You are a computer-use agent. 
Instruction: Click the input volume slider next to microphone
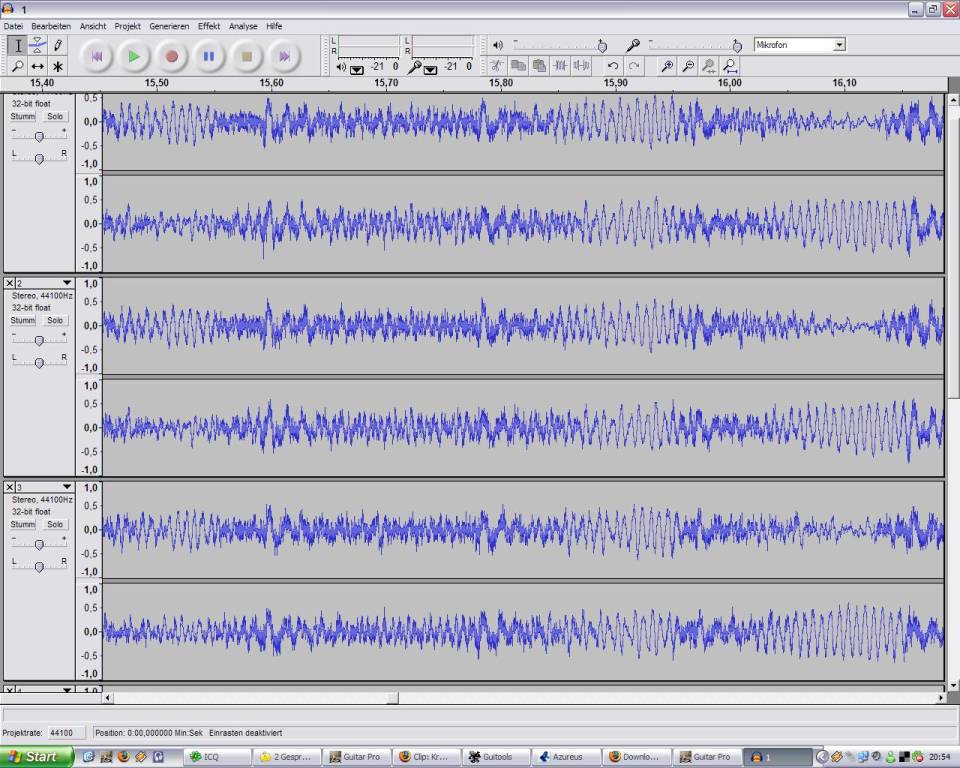(695, 45)
